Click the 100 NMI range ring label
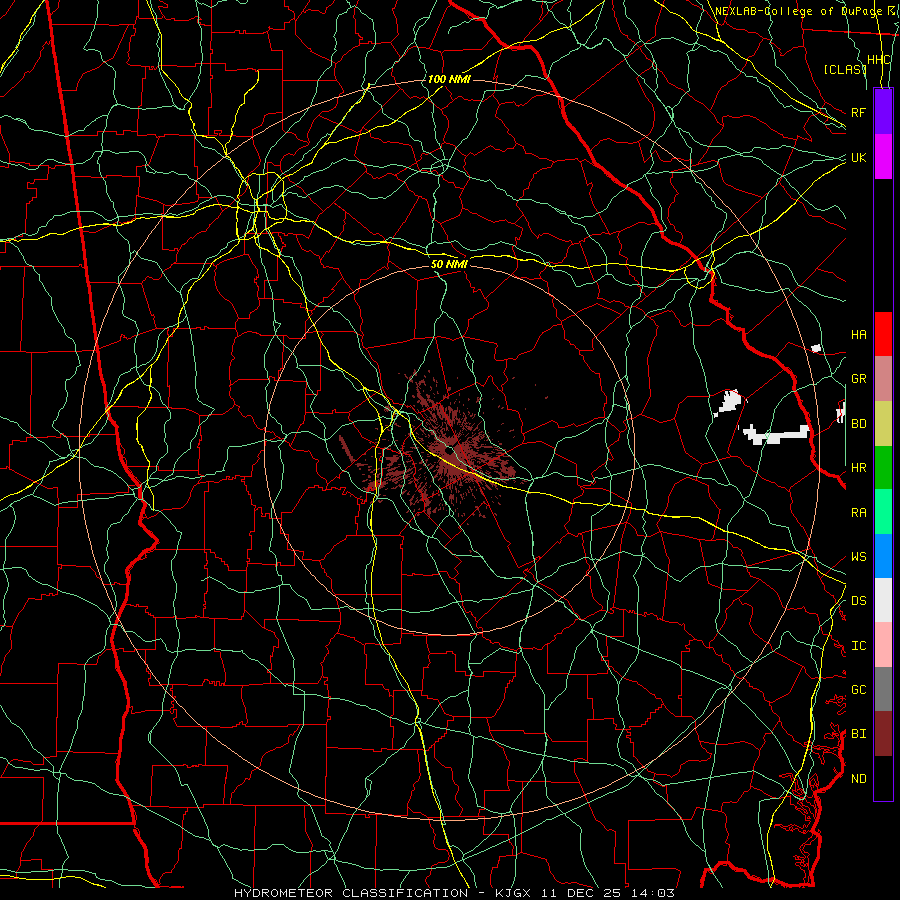Image resolution: width=900 pixels, height=900 pixels. (449, 79)
